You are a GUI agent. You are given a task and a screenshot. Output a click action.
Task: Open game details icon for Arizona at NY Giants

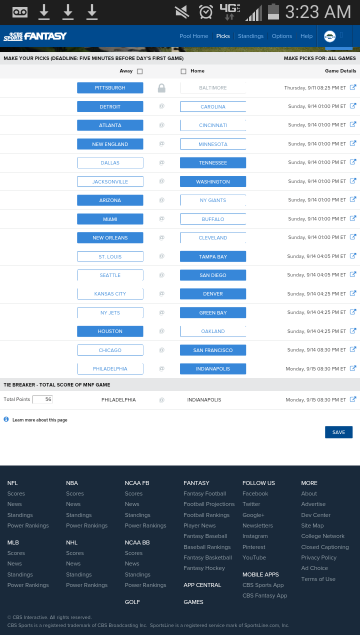click(353, 200)
